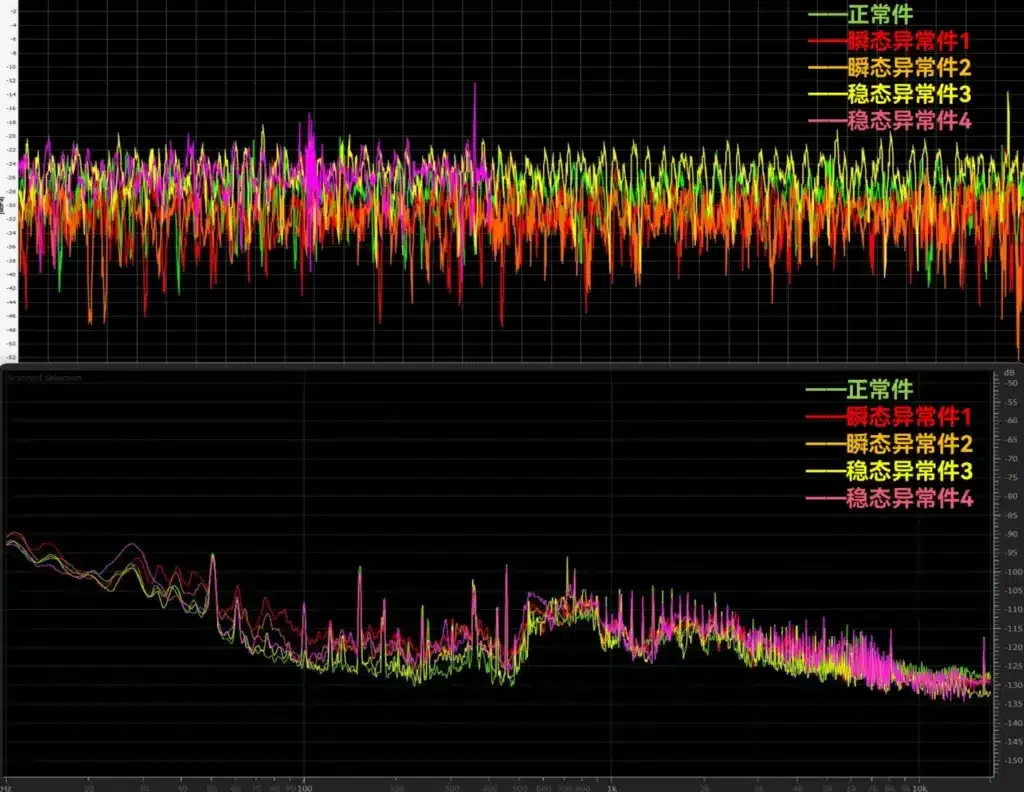Click the 1k mark on the frequency axis

click(x=611, y=787)
